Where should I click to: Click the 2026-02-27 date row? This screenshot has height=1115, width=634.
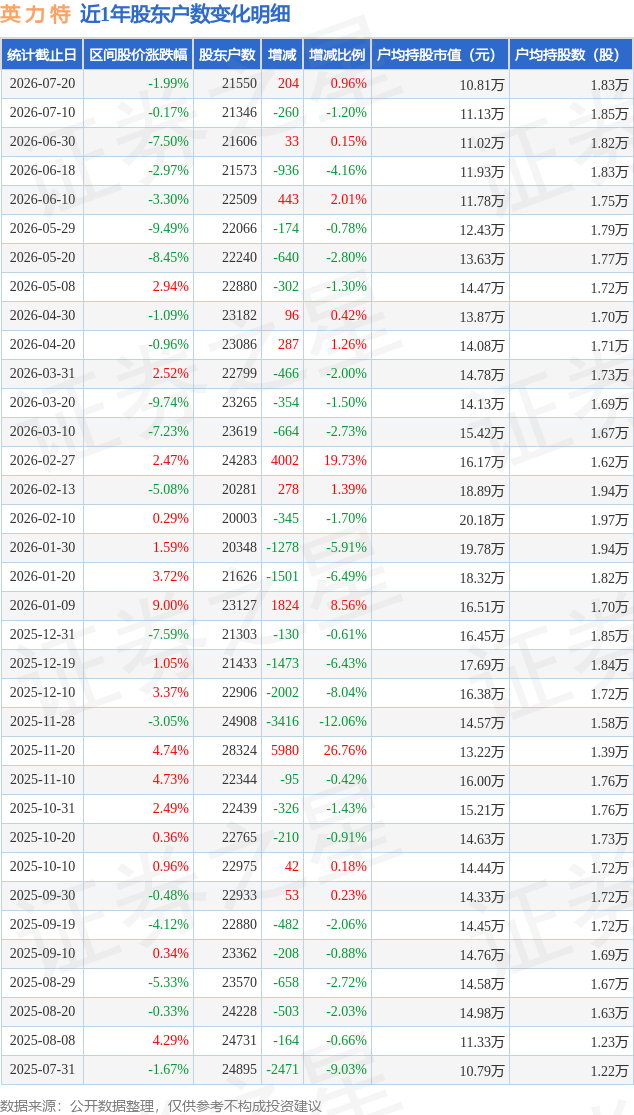317,460
